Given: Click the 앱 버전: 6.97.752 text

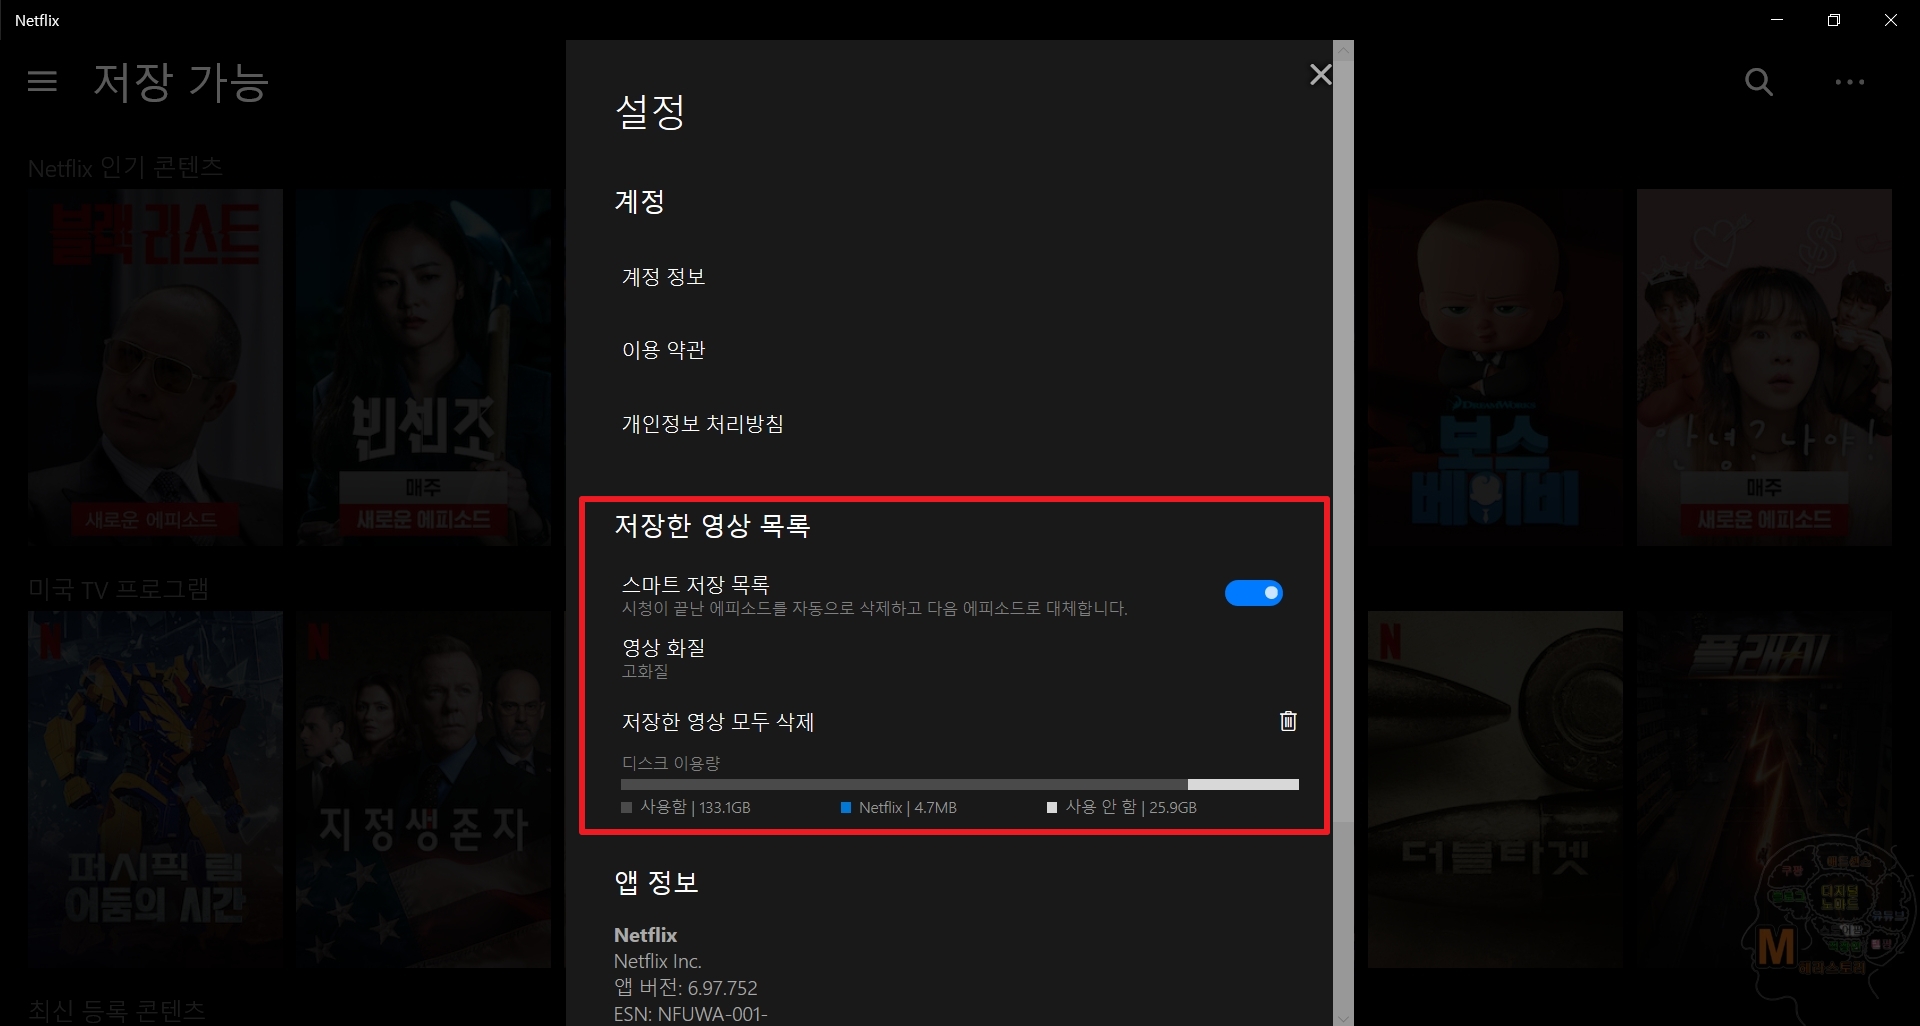Looking at the screenshot, I should click(x=685, y=988).
